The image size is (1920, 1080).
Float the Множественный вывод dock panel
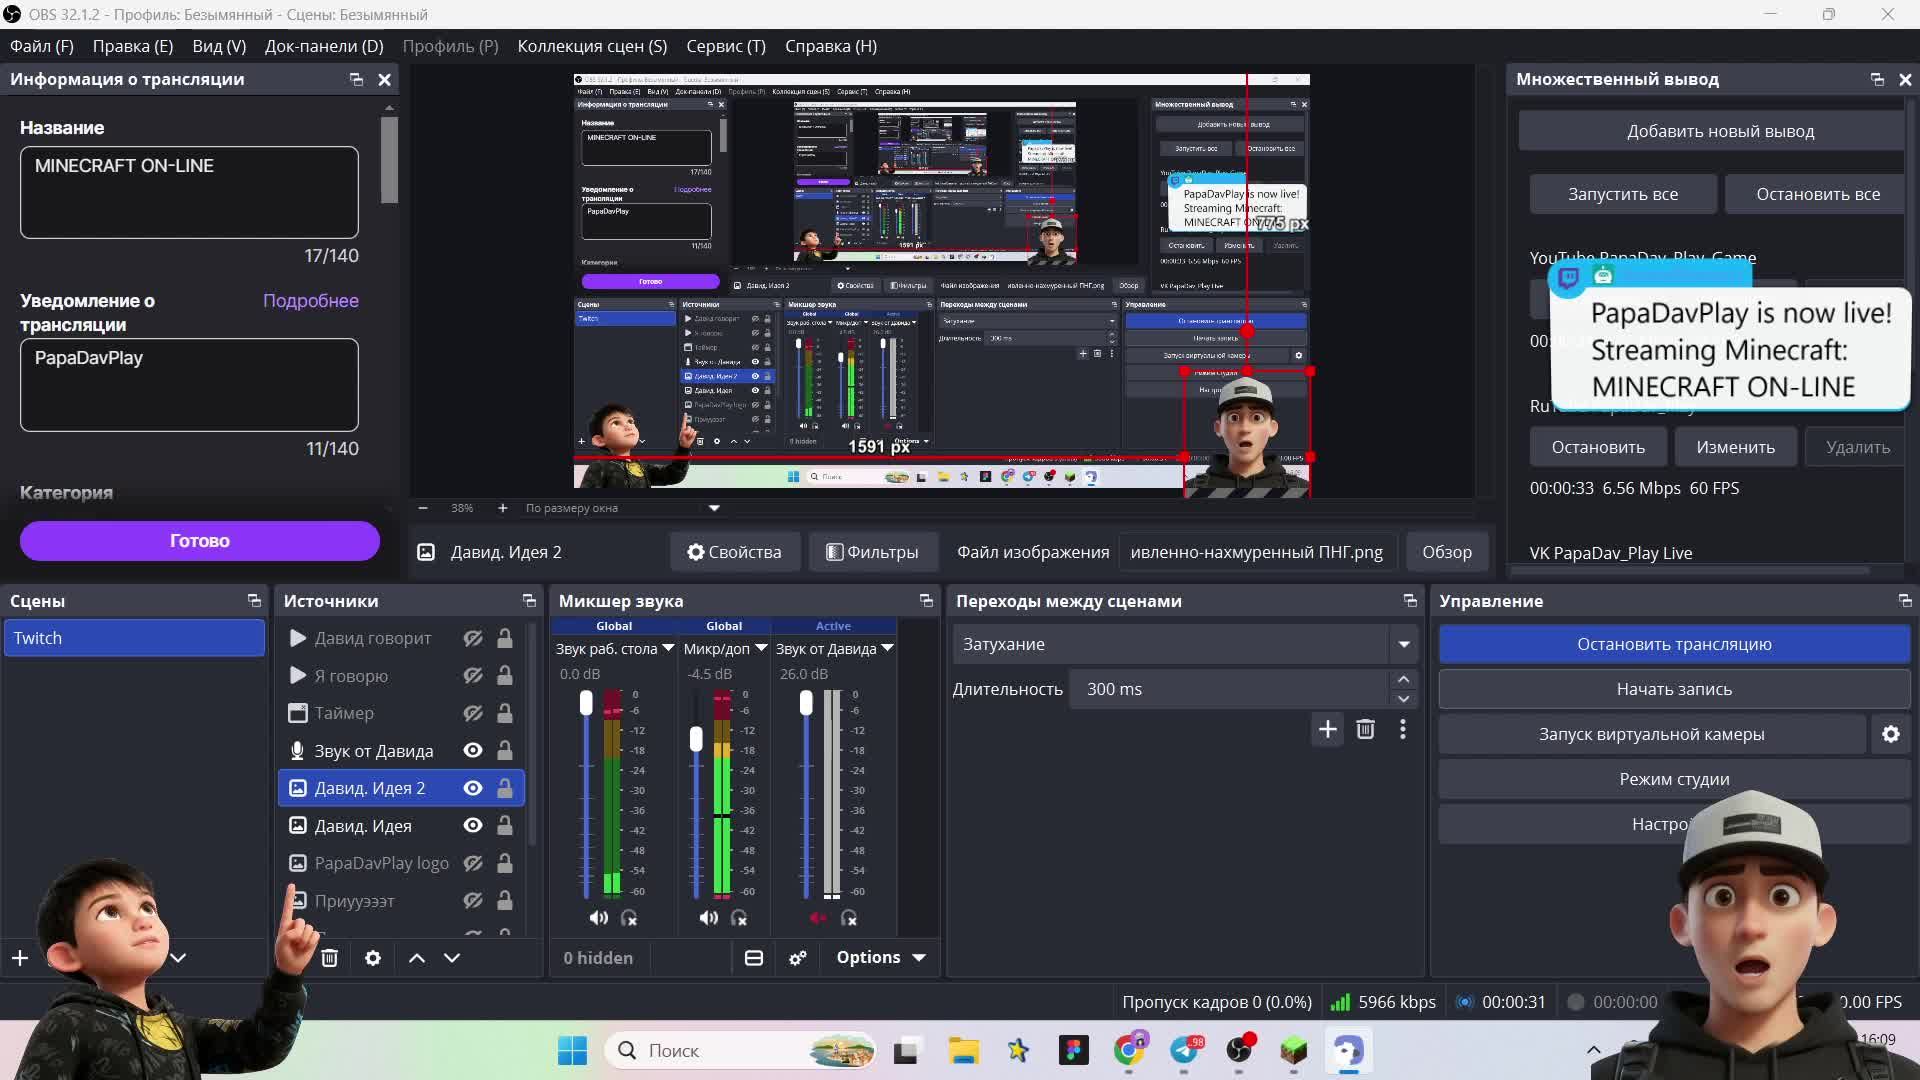(x=1877, y=80)
